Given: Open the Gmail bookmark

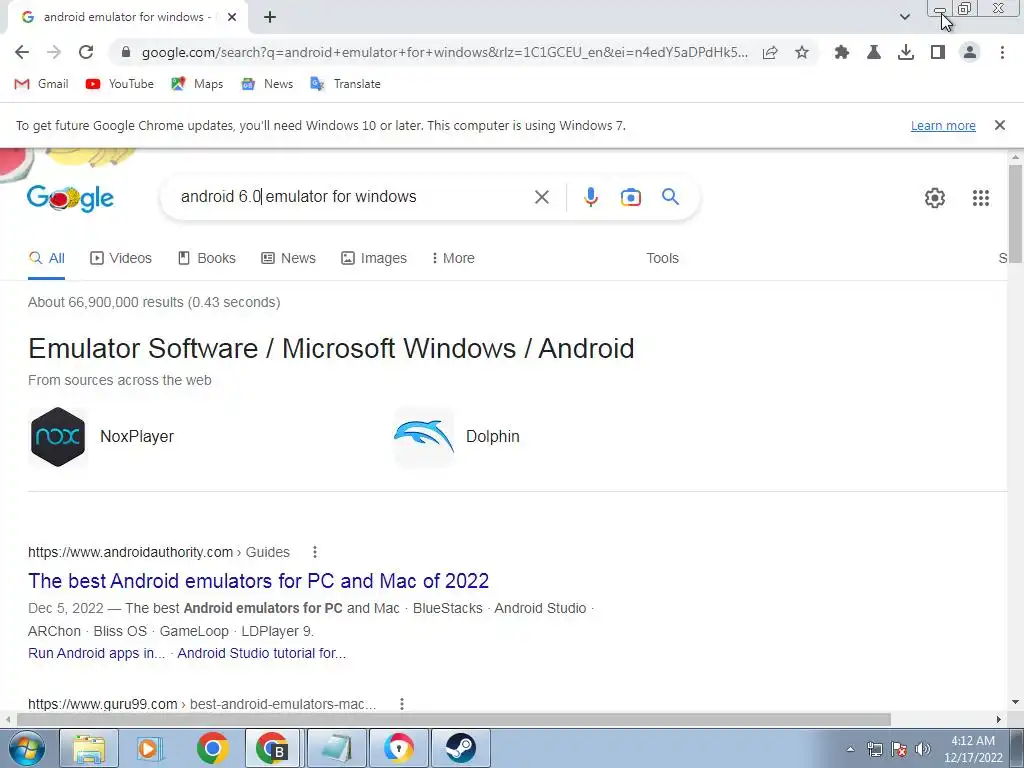Looking at the screenshot, I should point(41,84).
